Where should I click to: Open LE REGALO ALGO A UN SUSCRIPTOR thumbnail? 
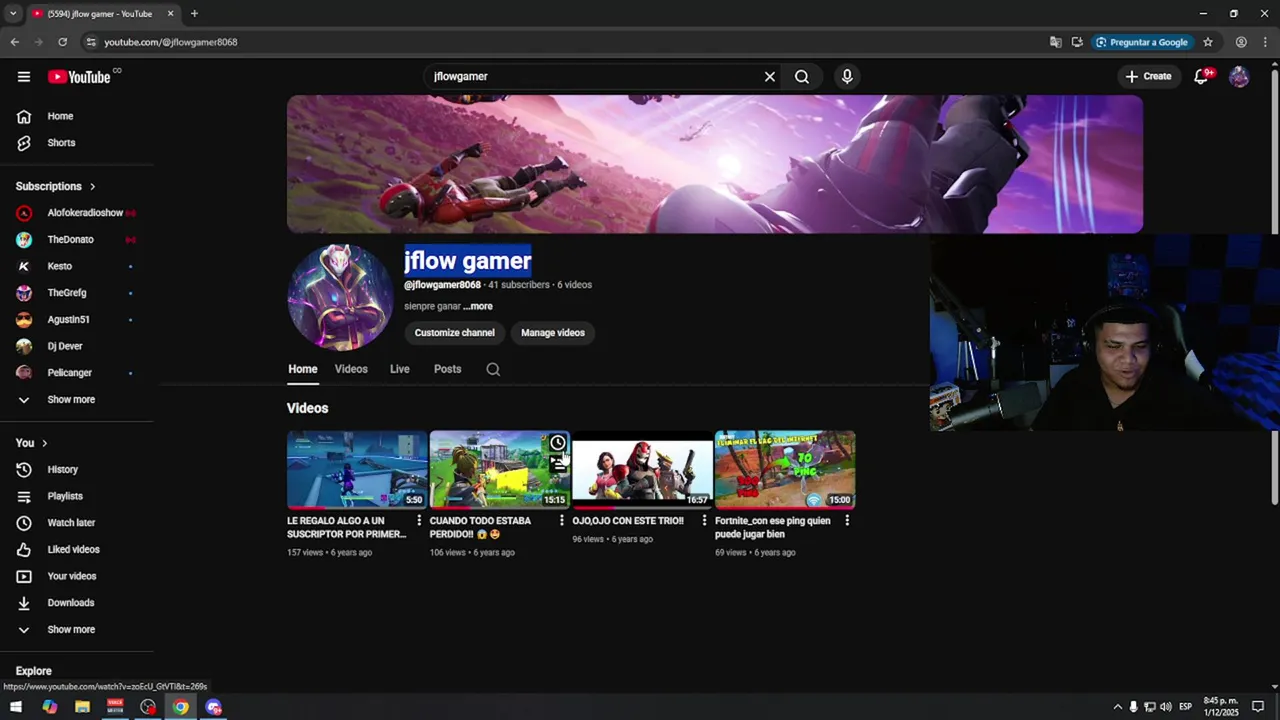[x=357, y=470]
